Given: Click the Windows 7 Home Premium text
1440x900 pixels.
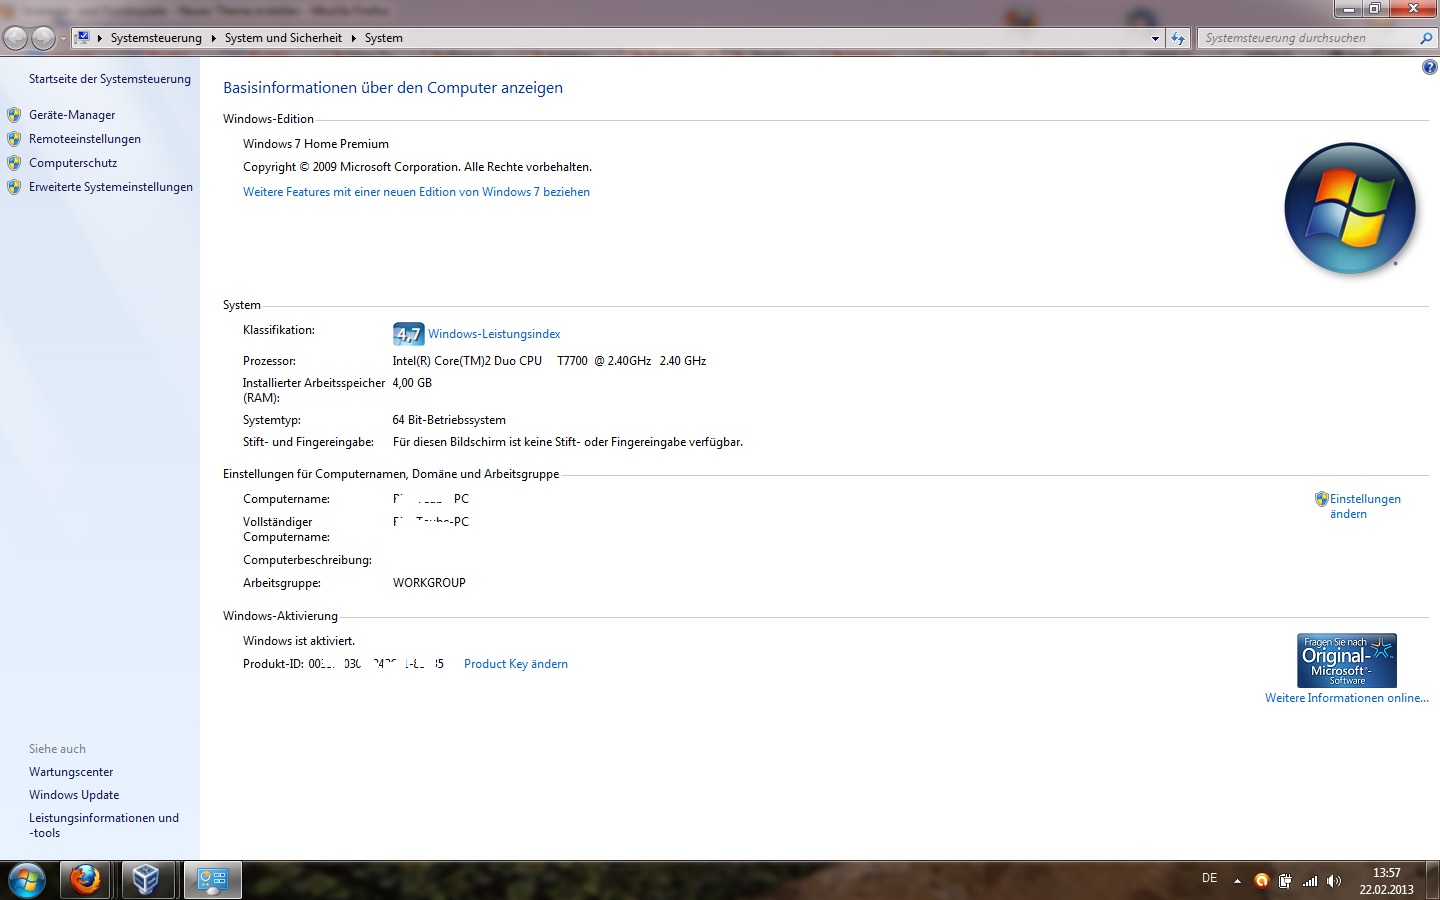Looking at the screenshot, I should pos(316,144).
